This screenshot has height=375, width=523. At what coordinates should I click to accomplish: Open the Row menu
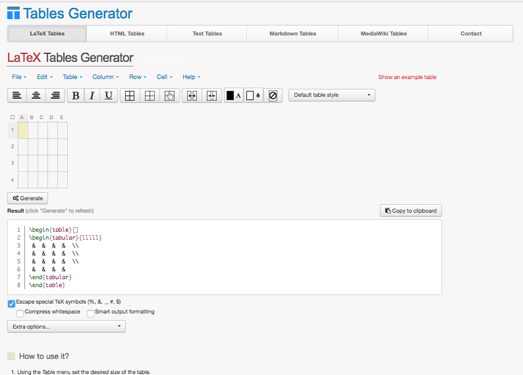(137, 77)
